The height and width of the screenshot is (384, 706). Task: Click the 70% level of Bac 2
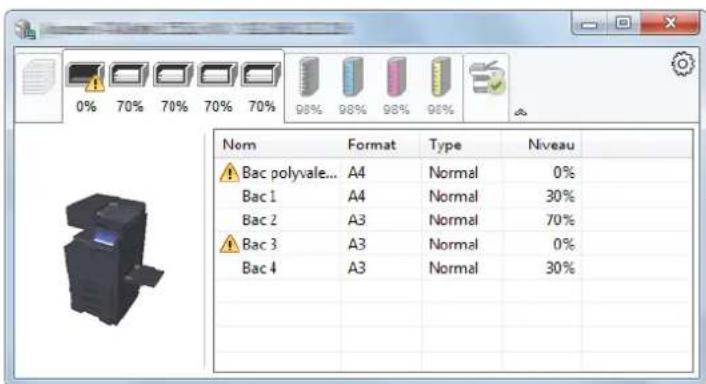click(x=560, y=220)
